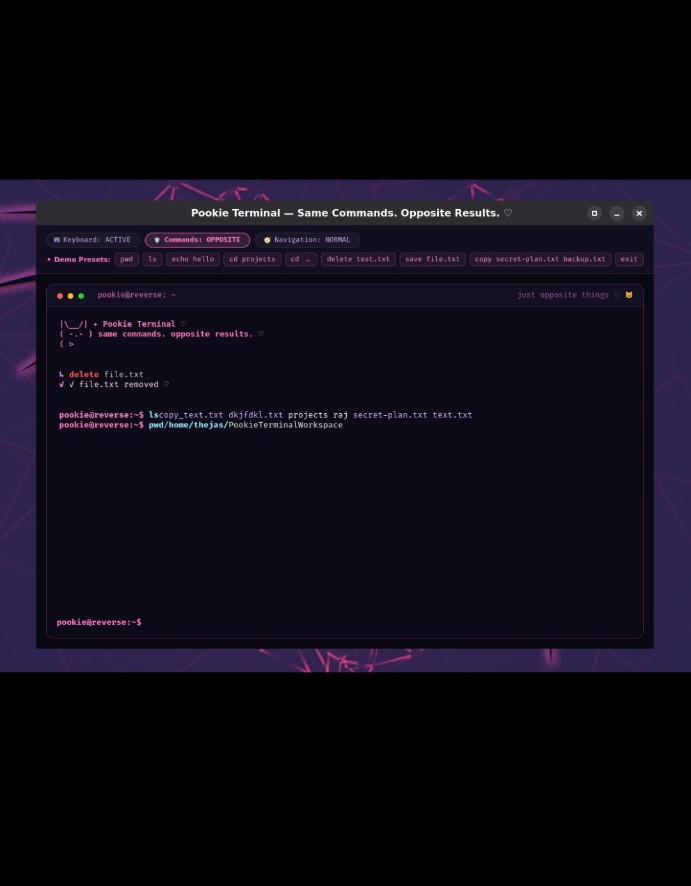Run the ls demo preset

153,259
